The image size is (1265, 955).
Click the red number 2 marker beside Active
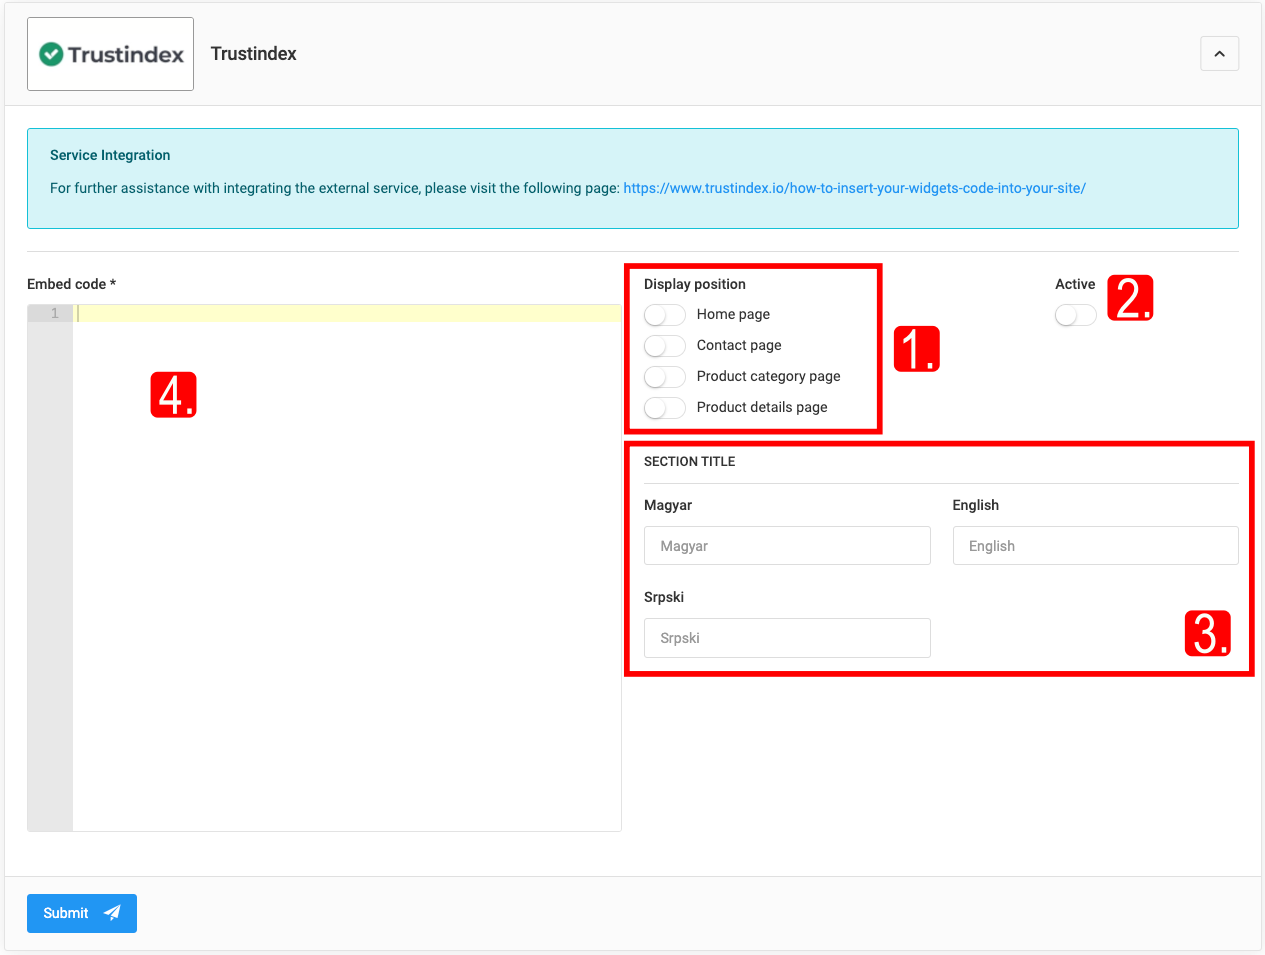pos(1130,298)
